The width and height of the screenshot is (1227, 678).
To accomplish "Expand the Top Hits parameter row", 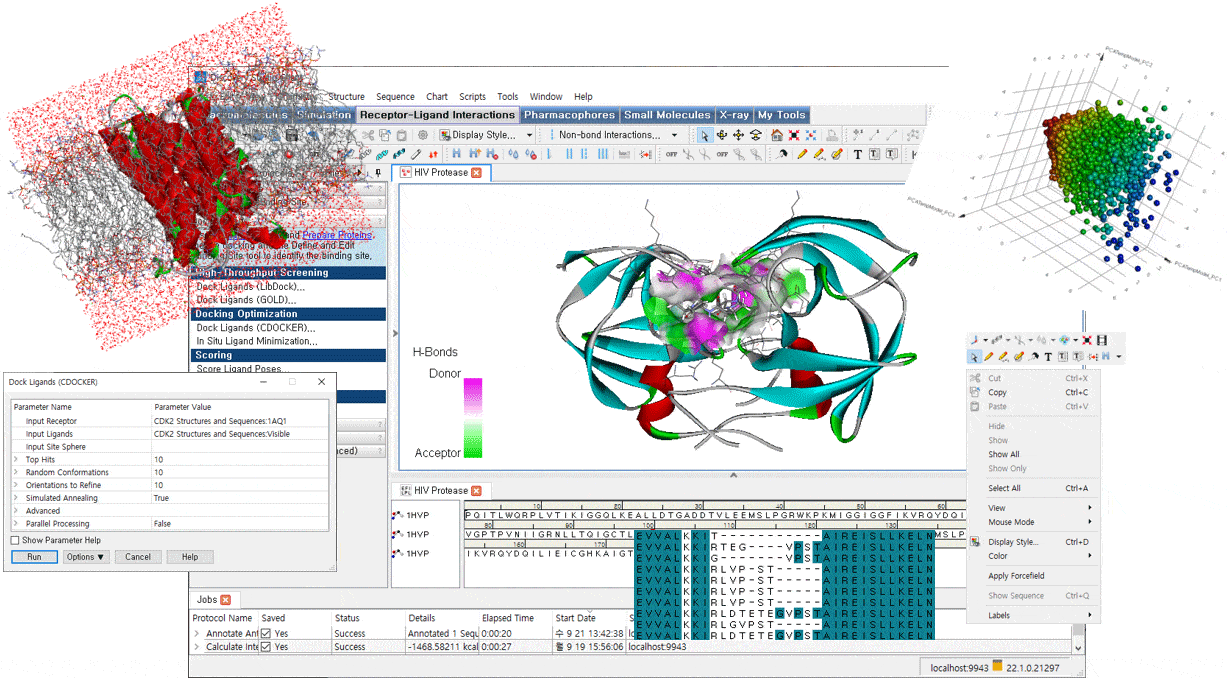I will [x=16, y=459].
